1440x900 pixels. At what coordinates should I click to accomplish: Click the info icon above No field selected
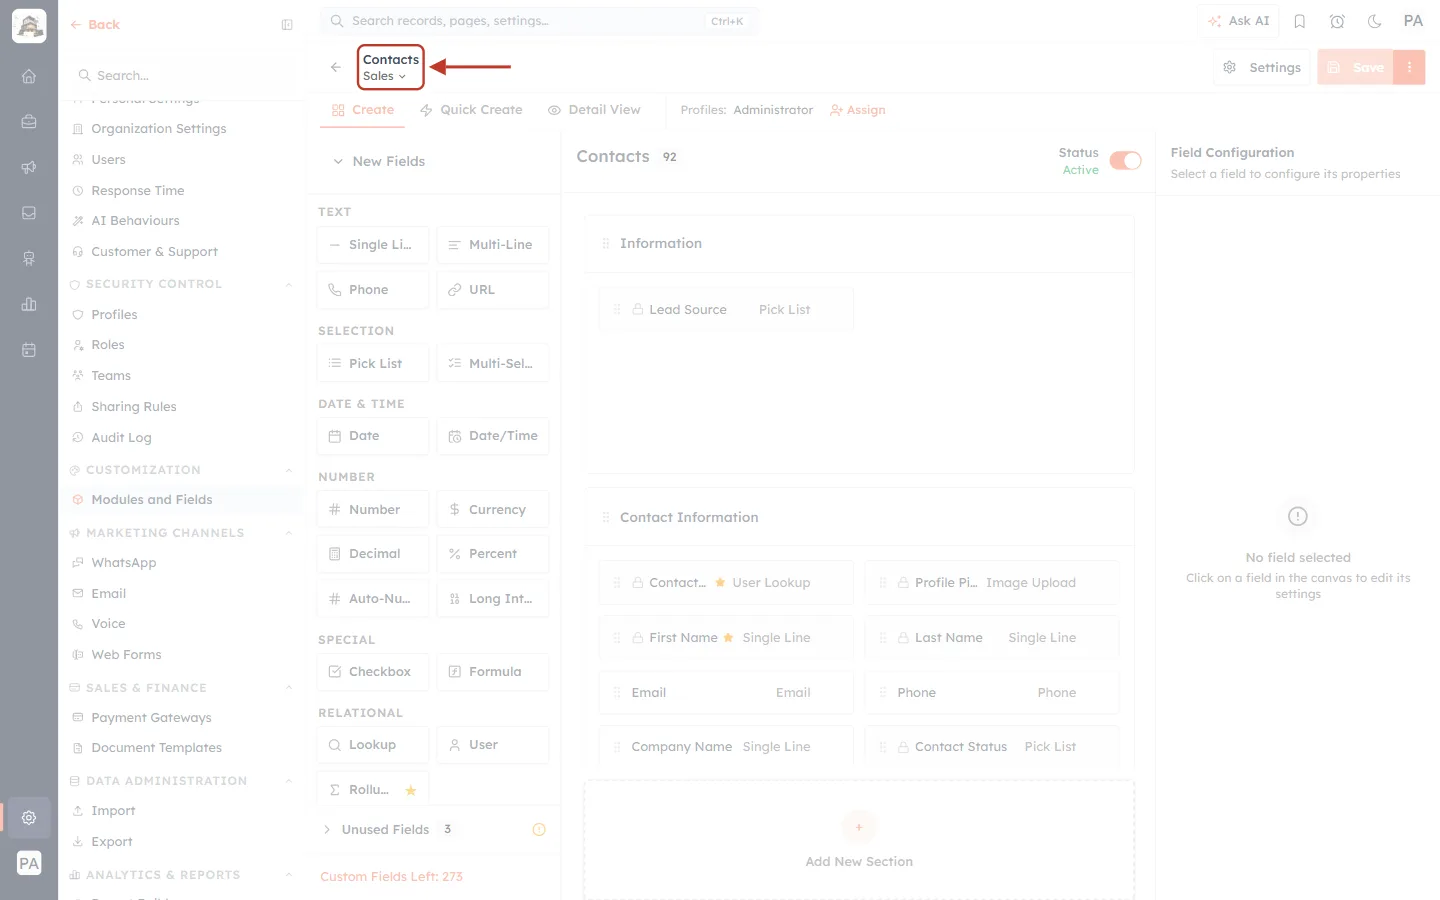(1298, 516)
